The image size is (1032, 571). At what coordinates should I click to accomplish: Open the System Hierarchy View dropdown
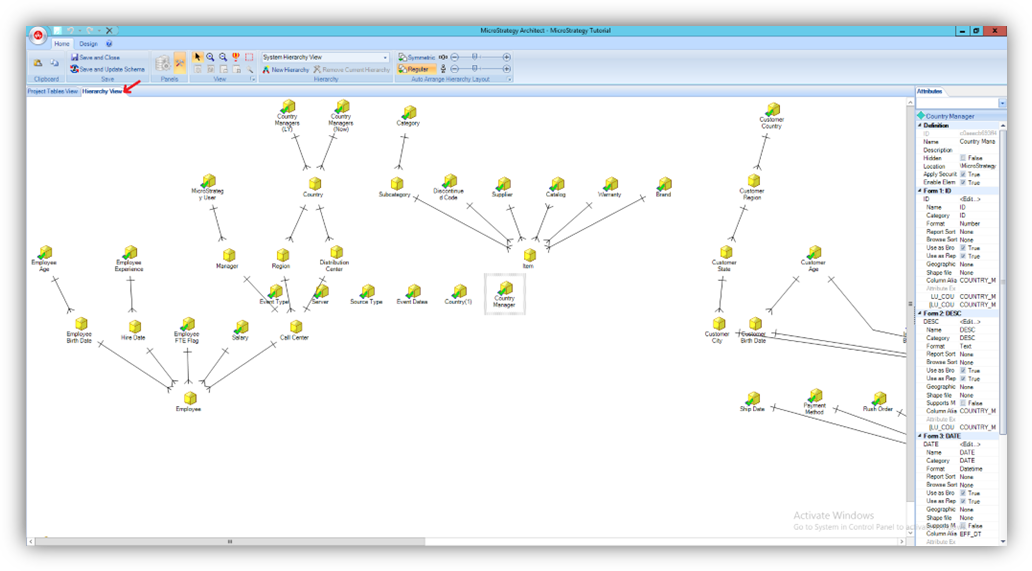pos(385,57)
